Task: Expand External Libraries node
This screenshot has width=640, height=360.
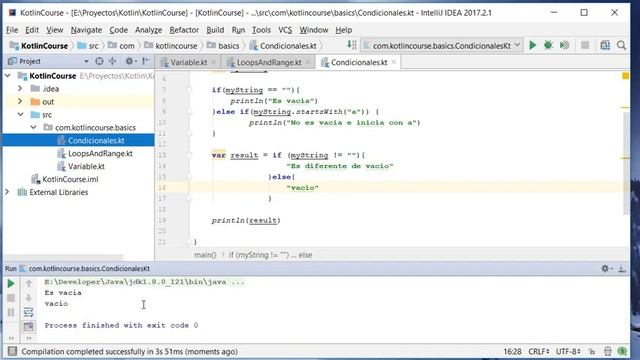Action: [x=7, y=192]
